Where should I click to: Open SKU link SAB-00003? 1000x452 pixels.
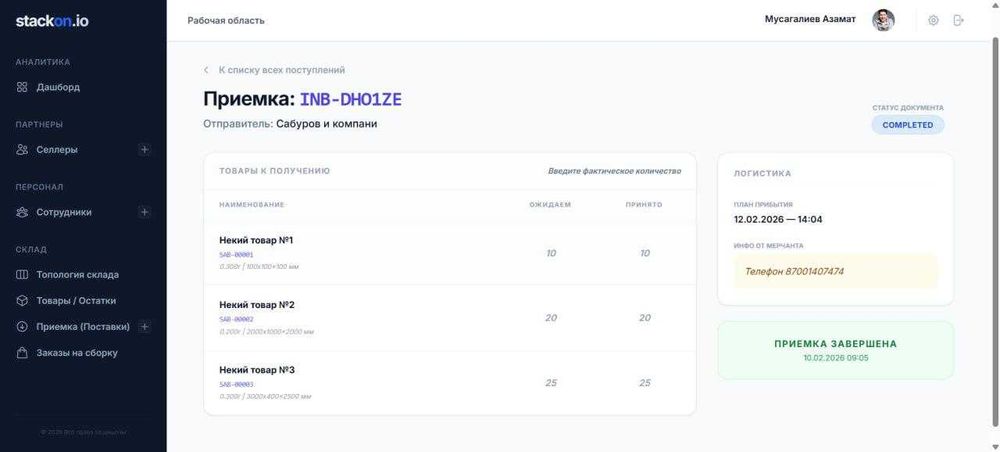click(x=236, y=385)
